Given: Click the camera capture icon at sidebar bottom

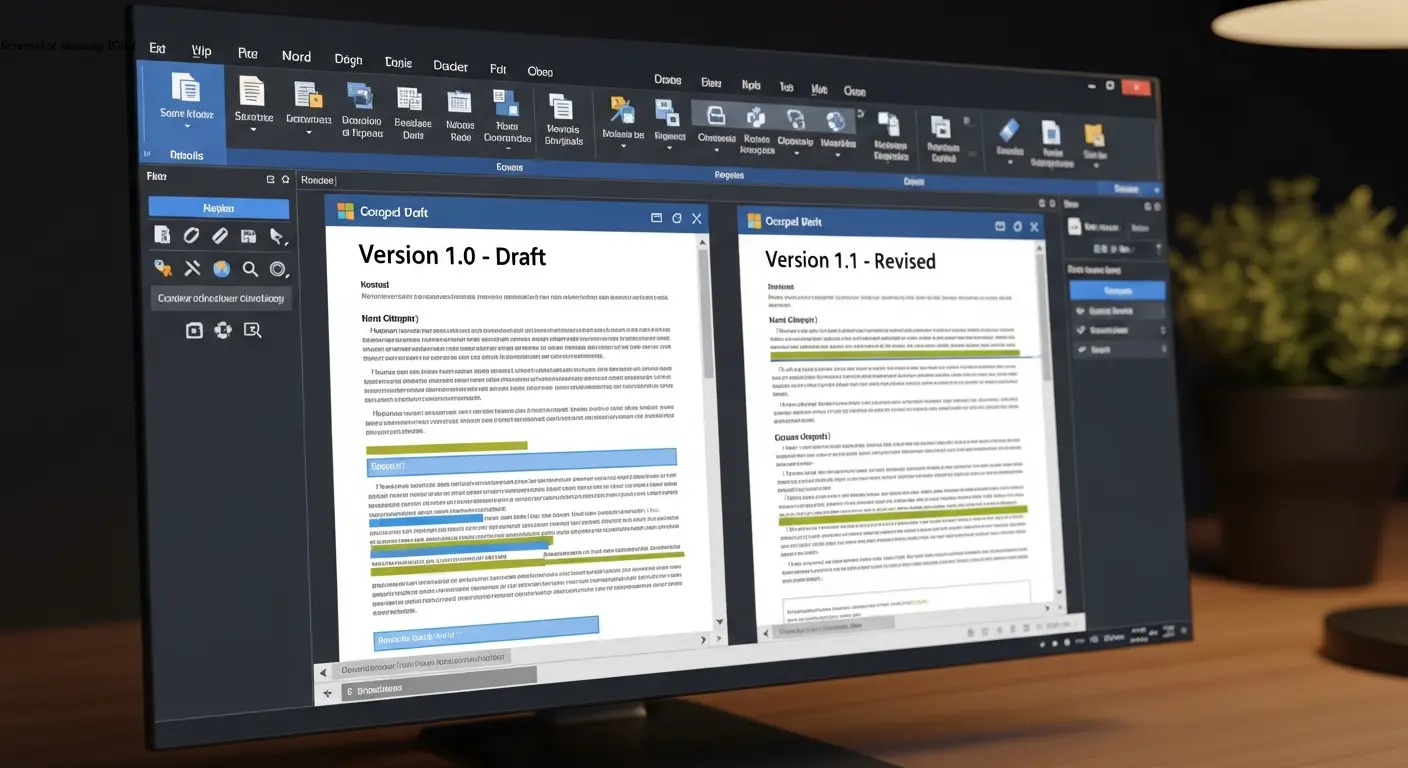Looking at the screenshot, I should [194, 330].
